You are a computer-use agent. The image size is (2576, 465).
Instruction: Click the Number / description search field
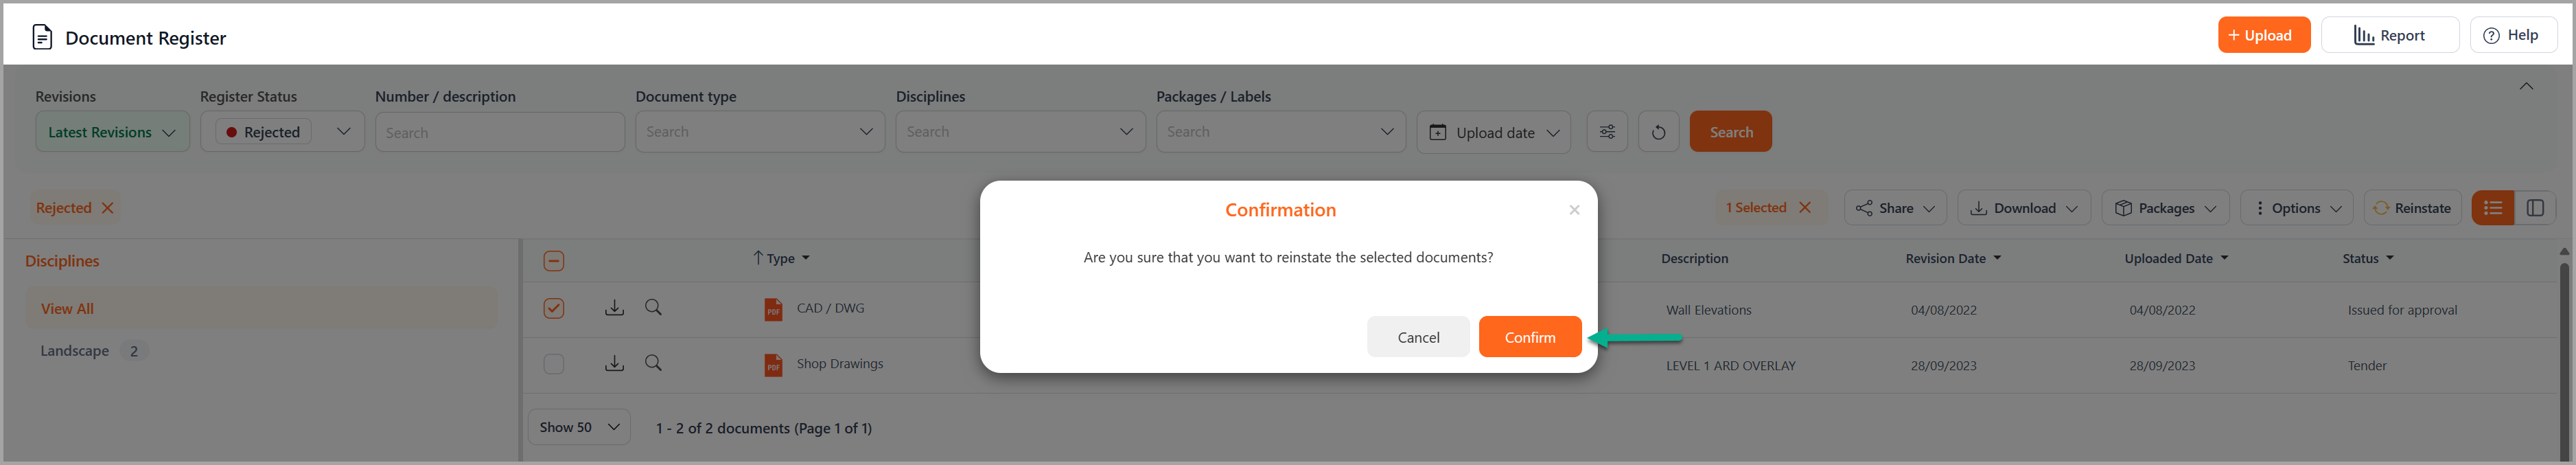[x=500, y=132]
